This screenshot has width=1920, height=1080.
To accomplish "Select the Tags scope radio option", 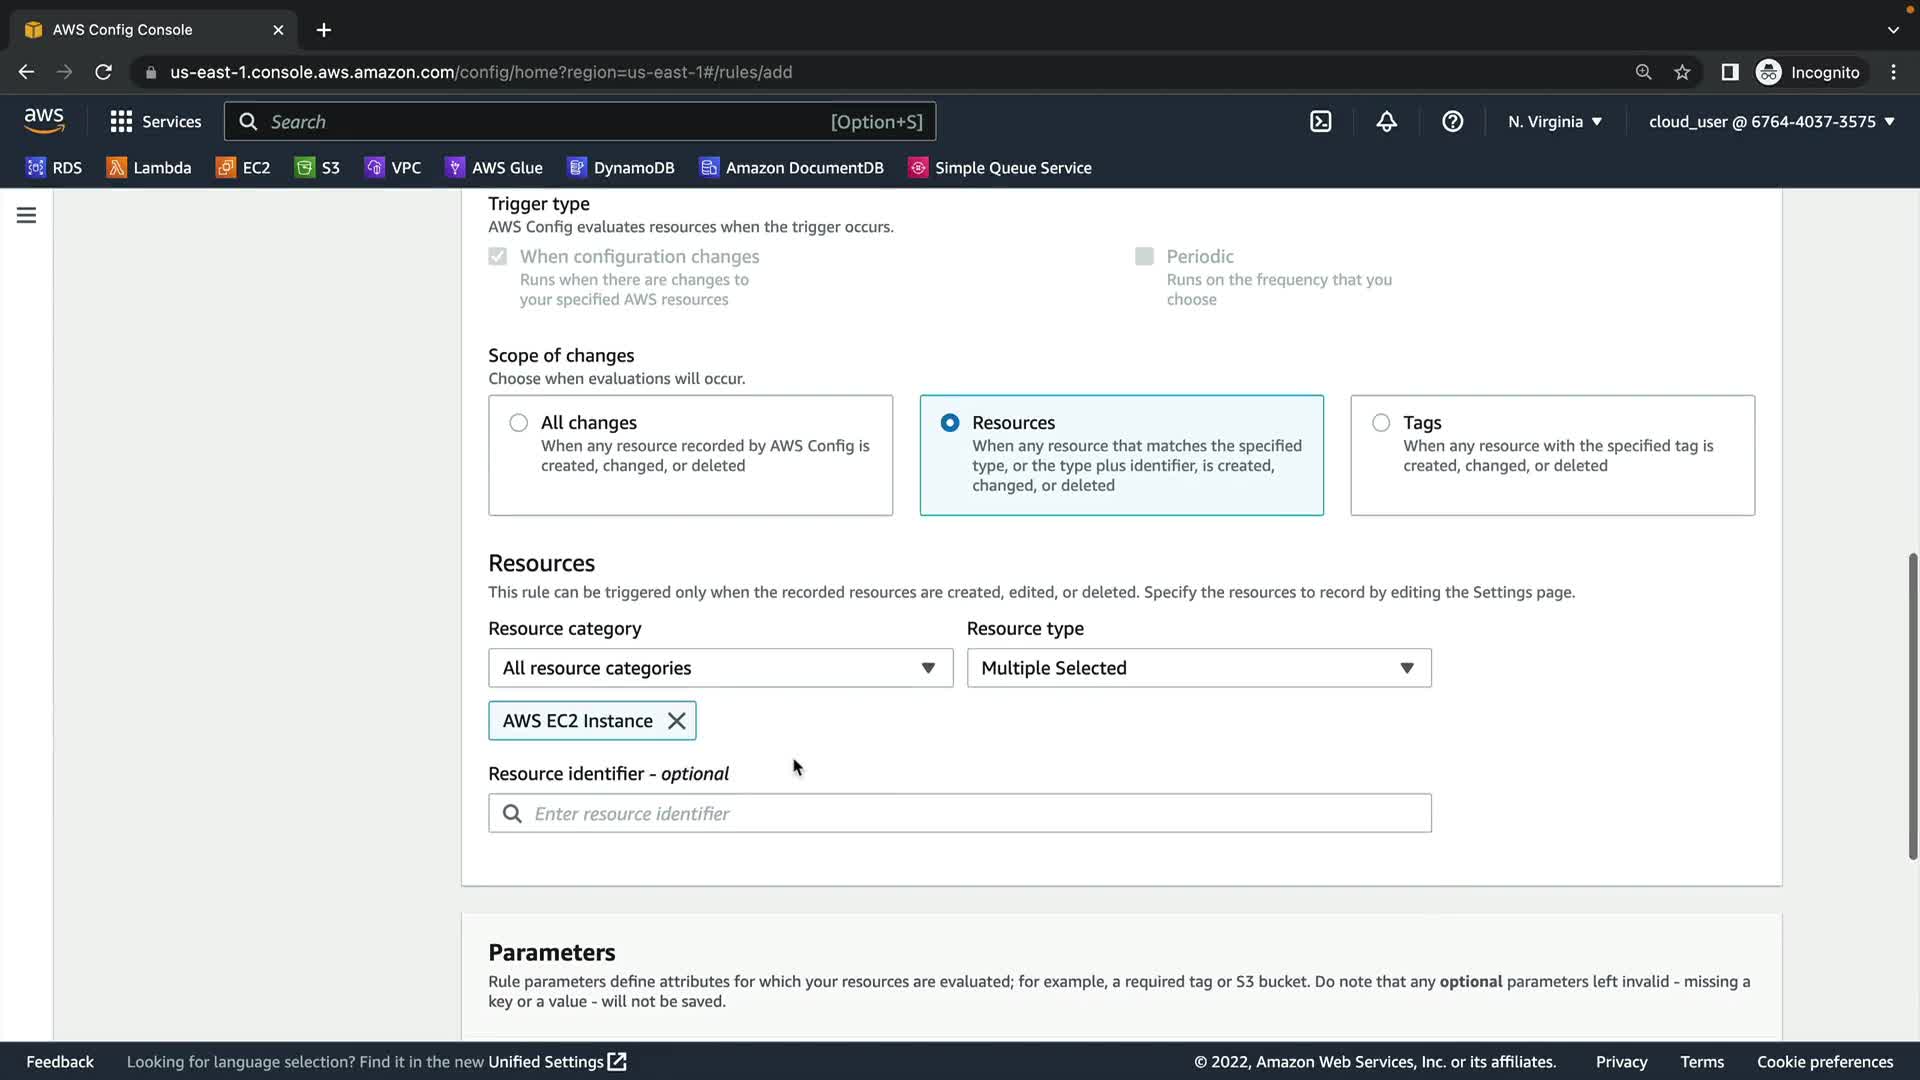I will click(x=1381, y=423).
